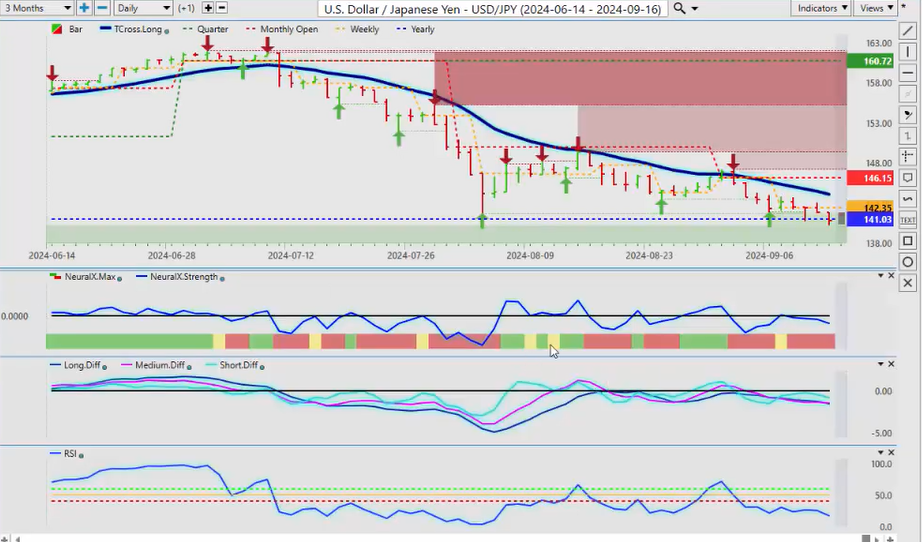Open the NeuralX panel options arrow

(x=881, y=276)
